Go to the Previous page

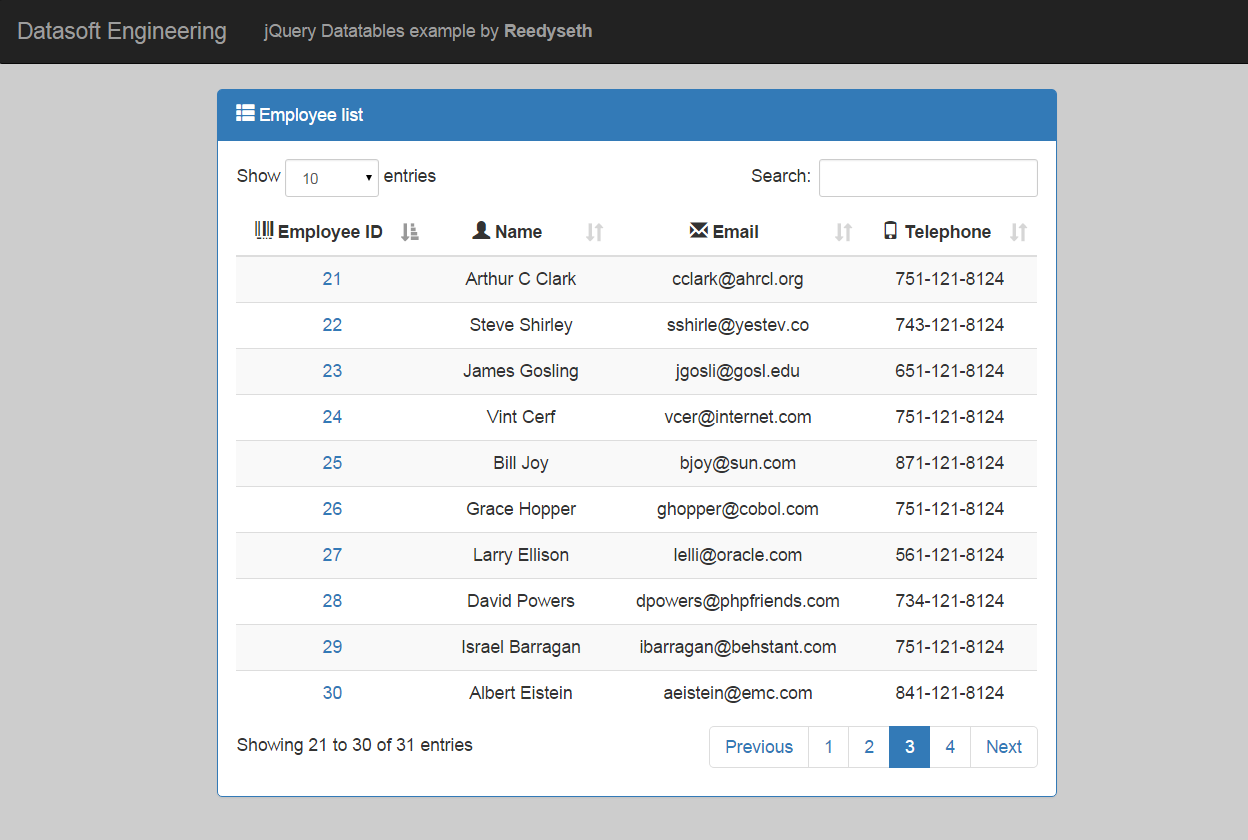click(x=759, y=747)
